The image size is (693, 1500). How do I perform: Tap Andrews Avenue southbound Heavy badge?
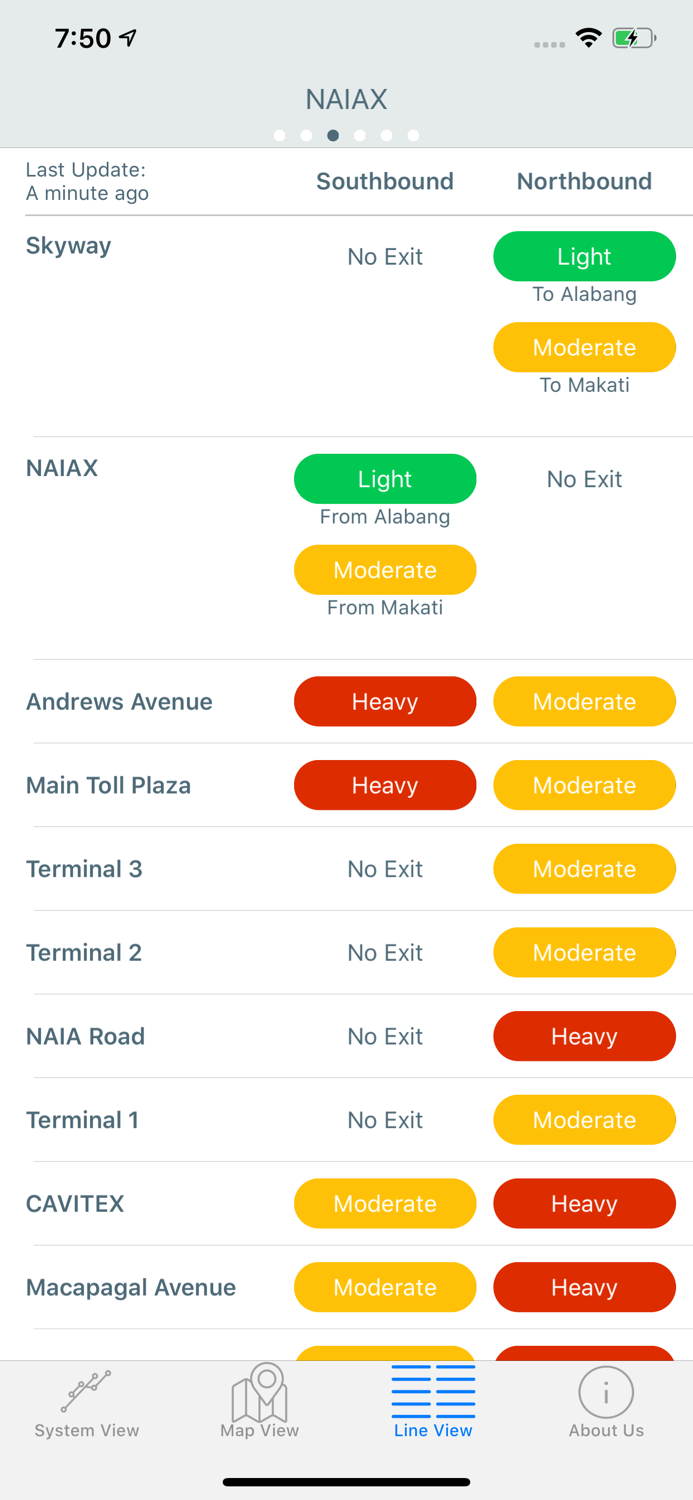coord(385,702)
